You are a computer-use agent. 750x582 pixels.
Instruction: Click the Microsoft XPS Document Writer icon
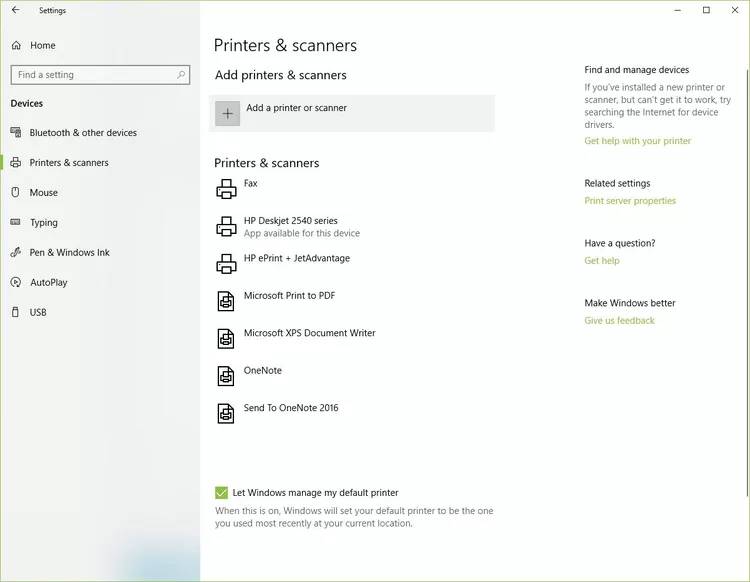pyautogui.click(x=226, y=339)
